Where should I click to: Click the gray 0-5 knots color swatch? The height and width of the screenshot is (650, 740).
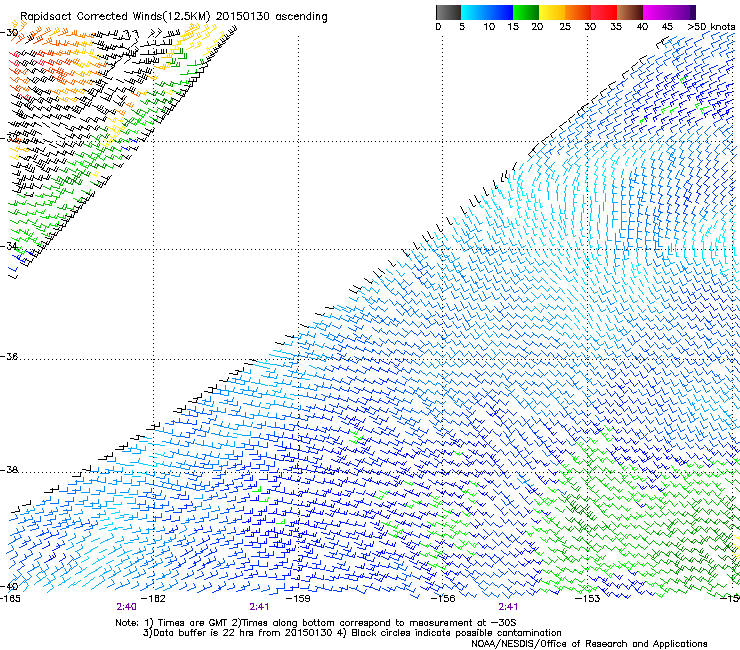448,12
